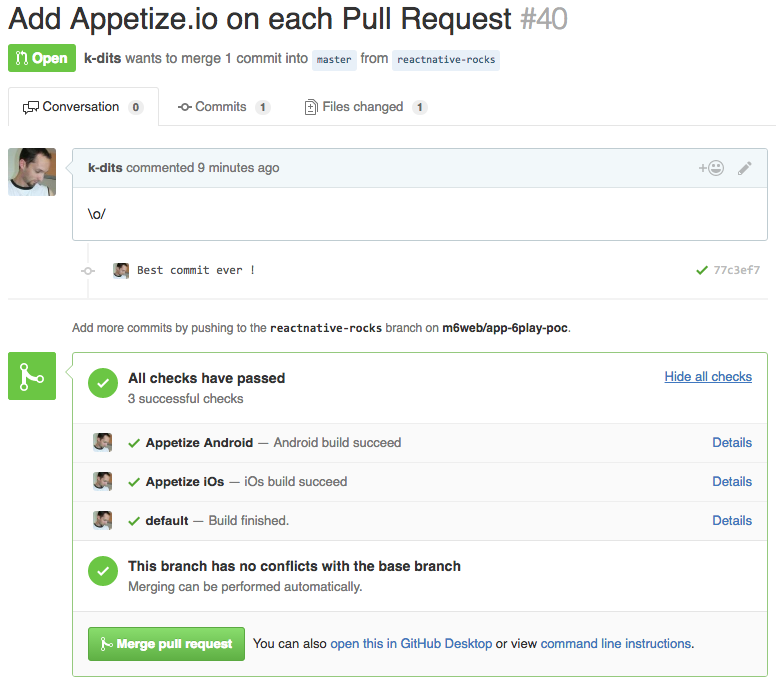Click open this in GitHub Desktop link
The width and height of the screenshot is (776, 684).
411,643
